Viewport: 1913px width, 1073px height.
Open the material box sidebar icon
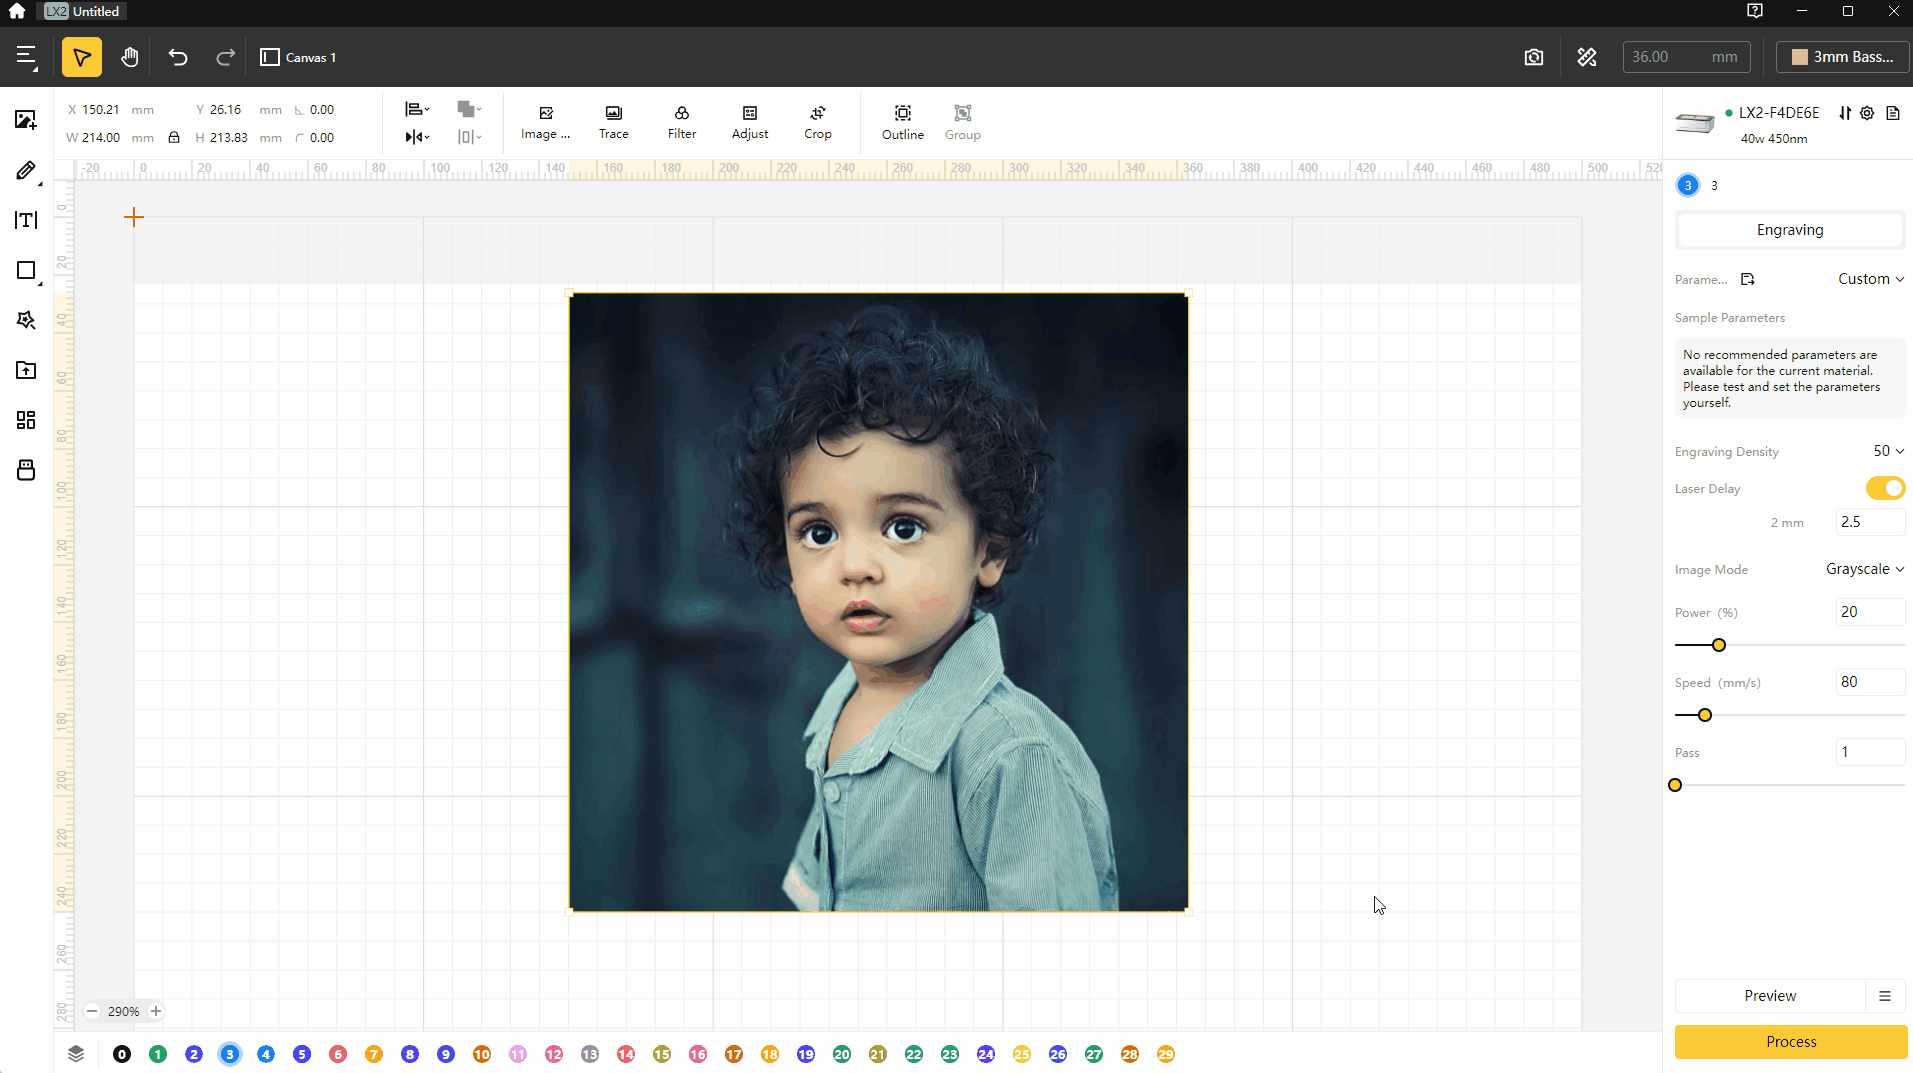26,470
